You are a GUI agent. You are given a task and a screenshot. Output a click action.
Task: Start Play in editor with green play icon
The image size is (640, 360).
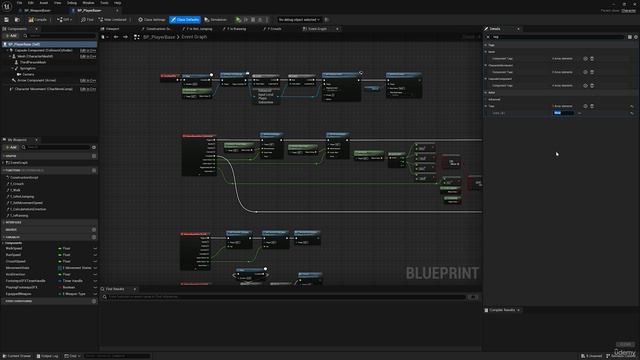tap(238, 20)
